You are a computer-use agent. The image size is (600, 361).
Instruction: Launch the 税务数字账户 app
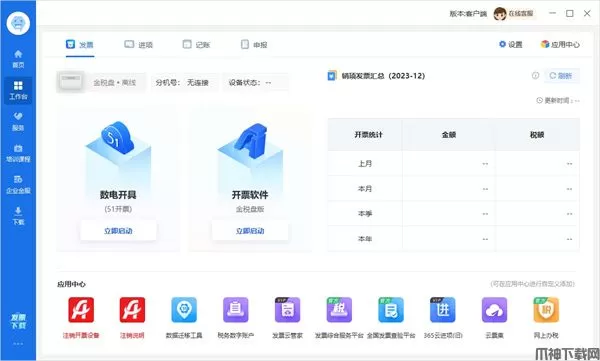(236, 318)
